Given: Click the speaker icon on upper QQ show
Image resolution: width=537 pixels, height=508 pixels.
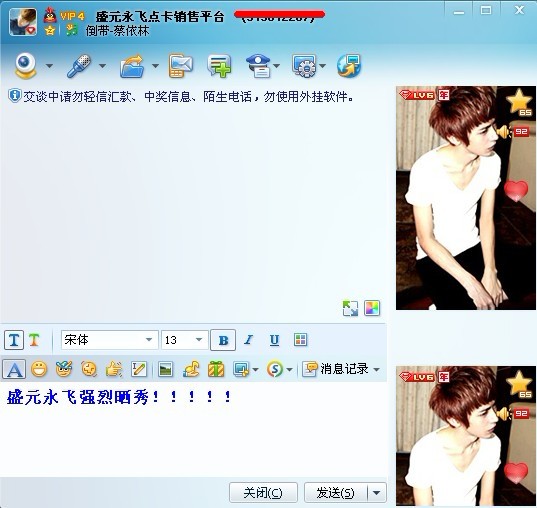Looking at the screenshot, I should point(504,132).
